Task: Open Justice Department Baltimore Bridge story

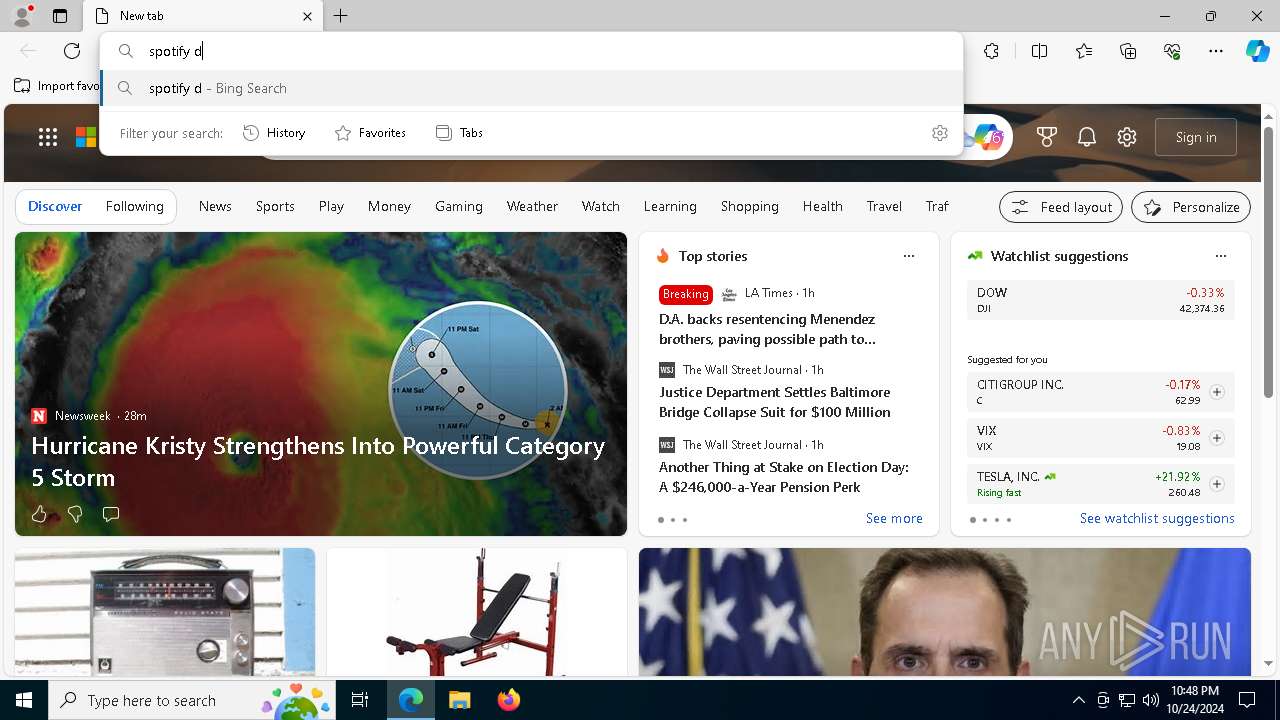Action: click(775, 402)
